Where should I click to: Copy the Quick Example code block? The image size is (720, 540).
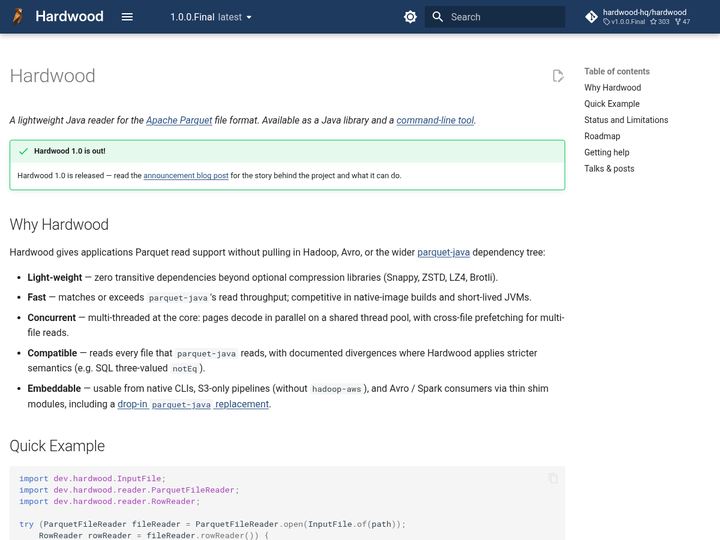[x=553, y=478]
